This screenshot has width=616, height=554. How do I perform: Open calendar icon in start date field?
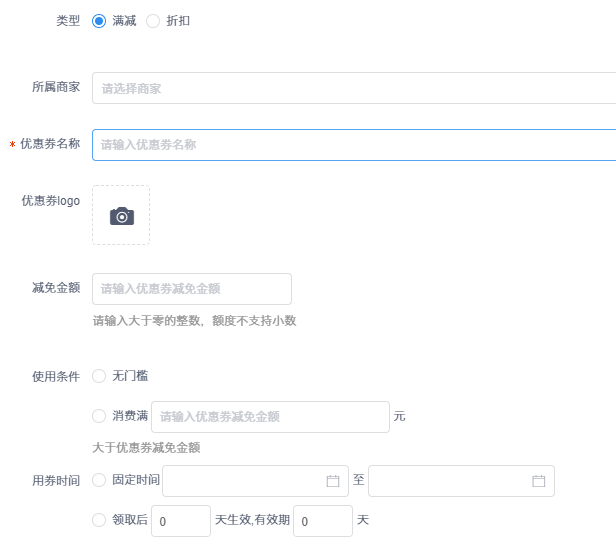tap(333, 481)
